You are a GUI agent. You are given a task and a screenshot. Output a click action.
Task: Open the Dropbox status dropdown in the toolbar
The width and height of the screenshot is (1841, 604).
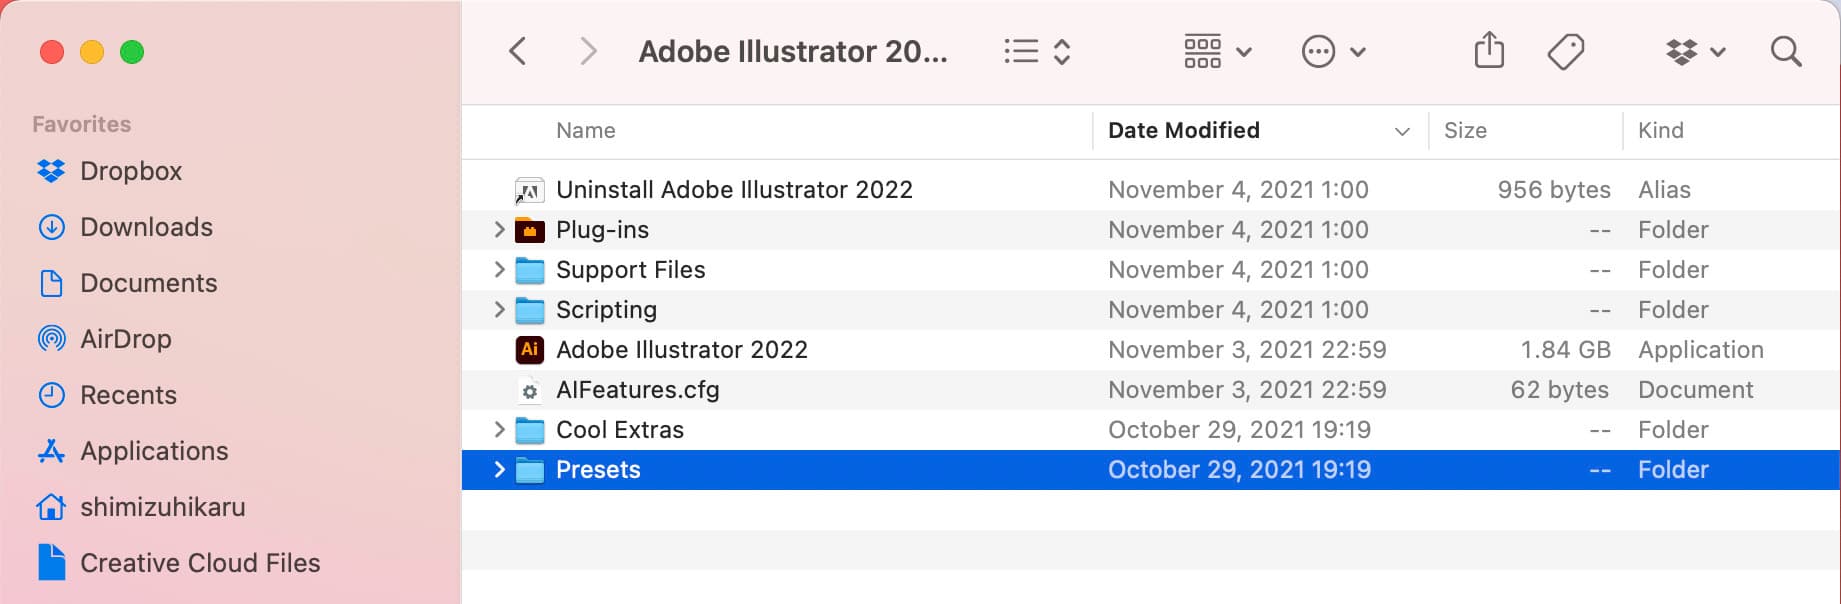point(1695,51)
